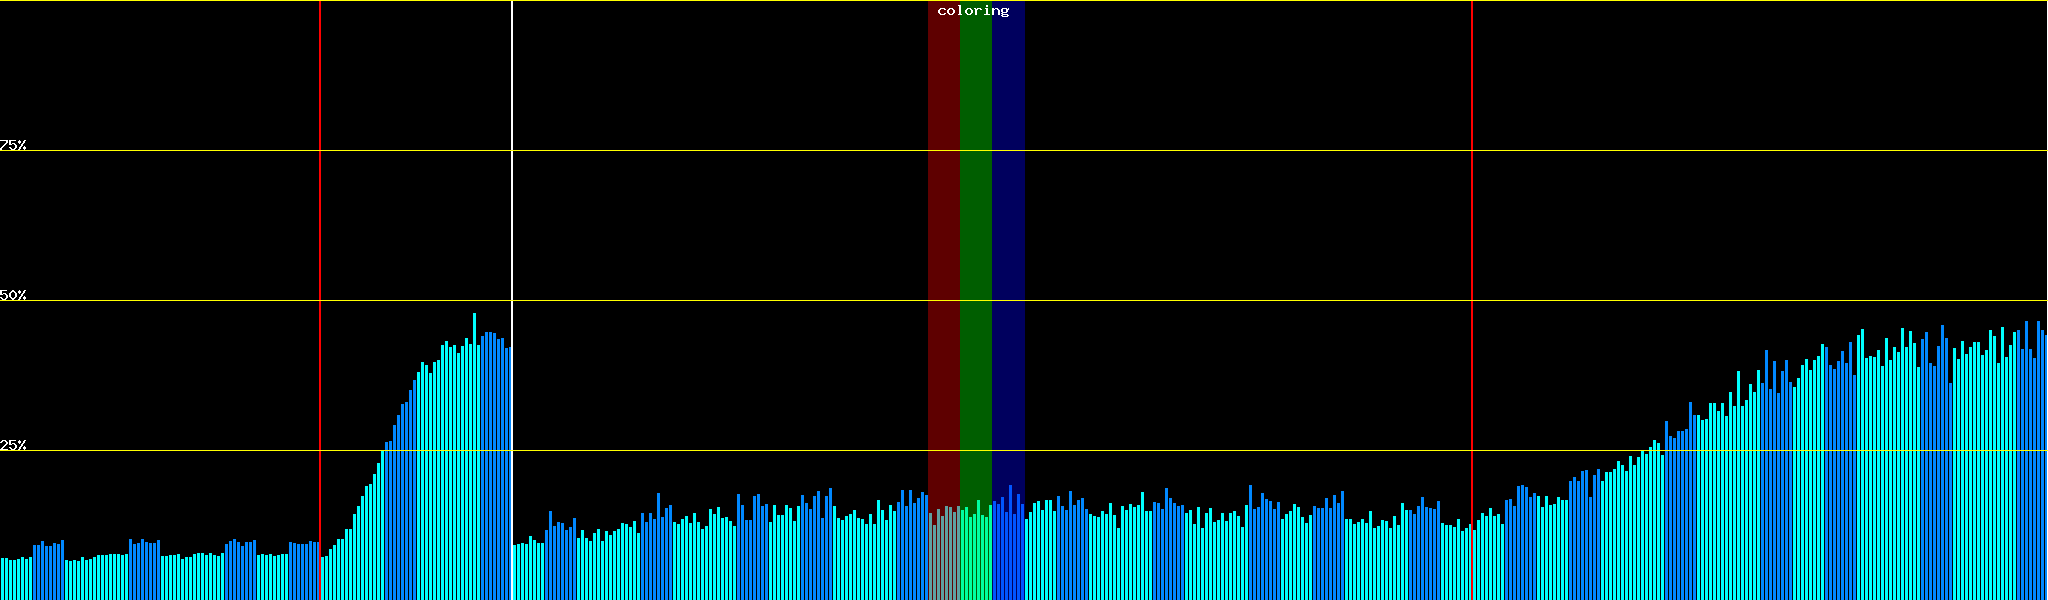The height and width of the screenshot is (600, 2048).
Task: Select the dark blue coloring band
Action: point(1008,250)
